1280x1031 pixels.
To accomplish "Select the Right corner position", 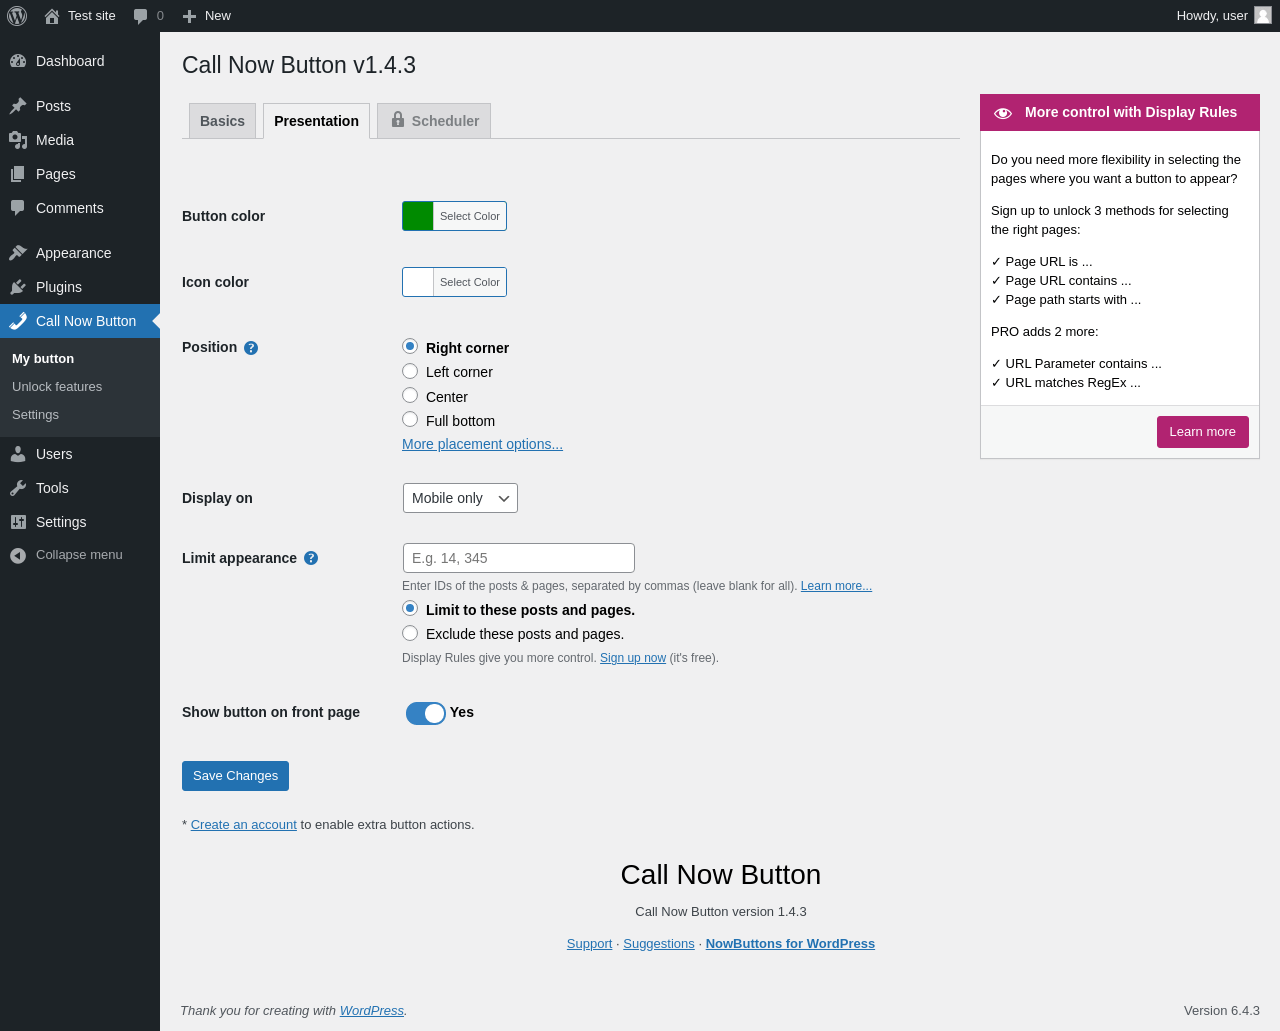I will coord(410,346).
